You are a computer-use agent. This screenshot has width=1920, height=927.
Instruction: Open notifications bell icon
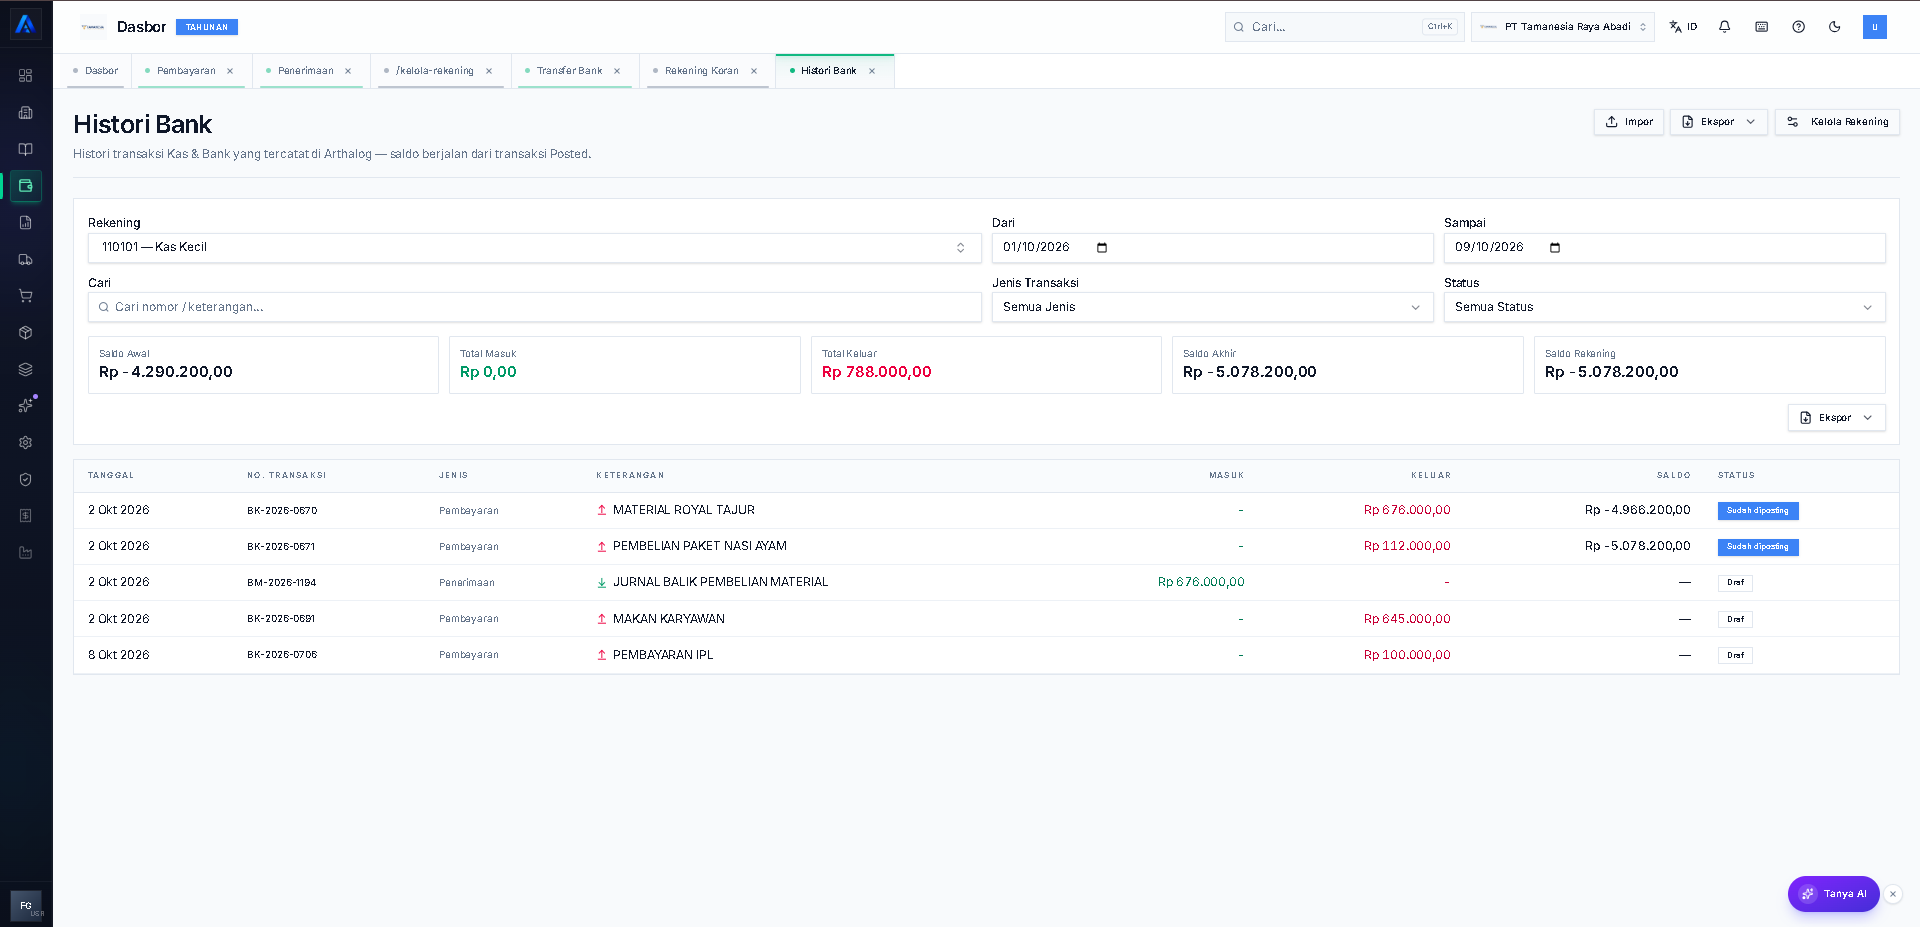coord(1725,27)
